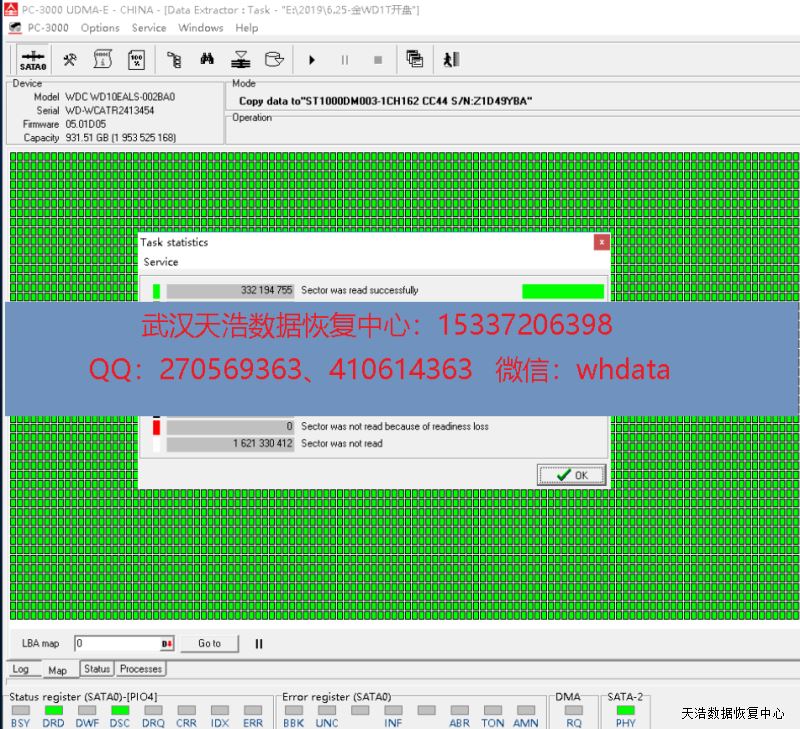This screenshot has height=729, width=800.
Task: Click the scroll document toolbar icon
Action: pos(103,60)
